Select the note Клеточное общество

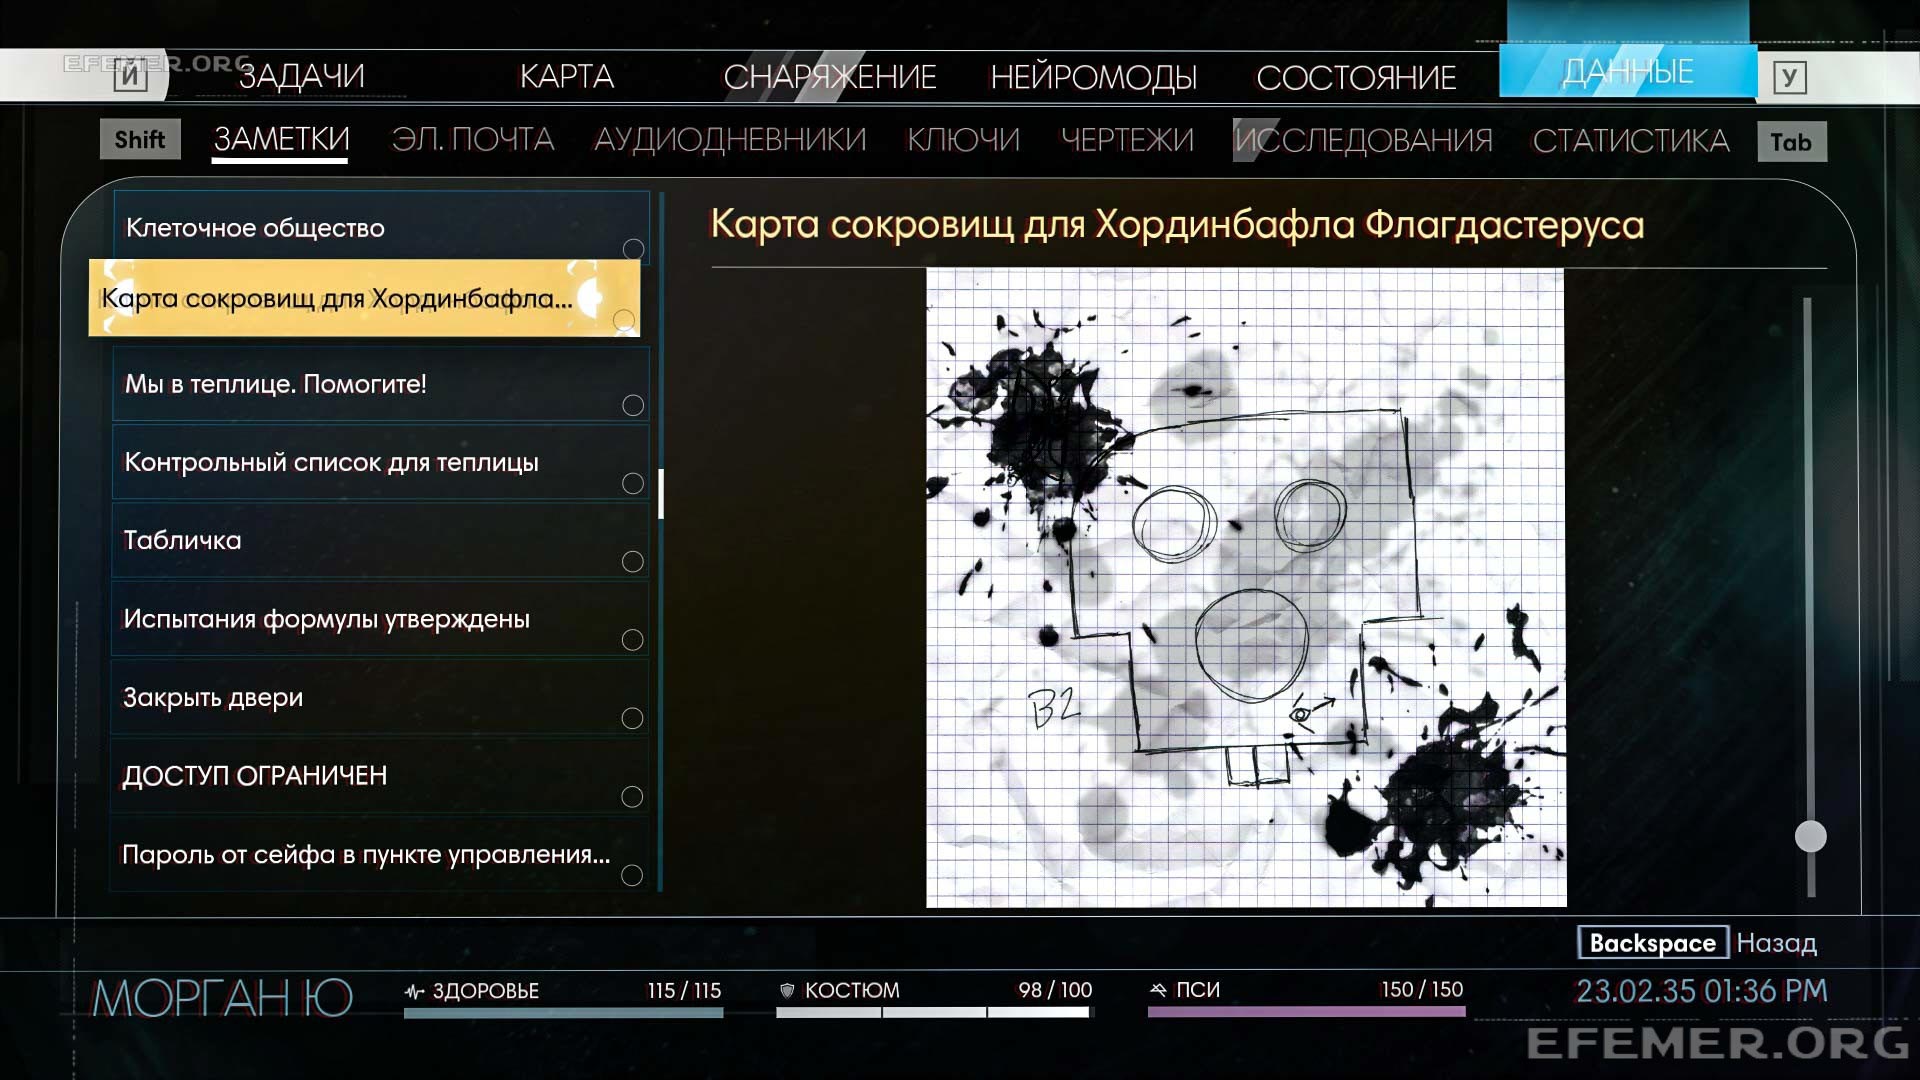tap(381, 228)
